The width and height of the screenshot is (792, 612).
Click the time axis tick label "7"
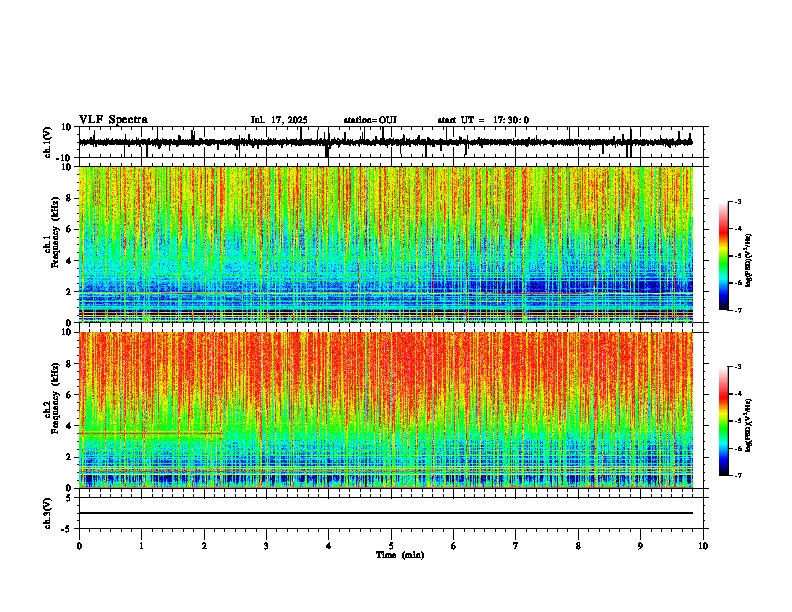point(516,546)
